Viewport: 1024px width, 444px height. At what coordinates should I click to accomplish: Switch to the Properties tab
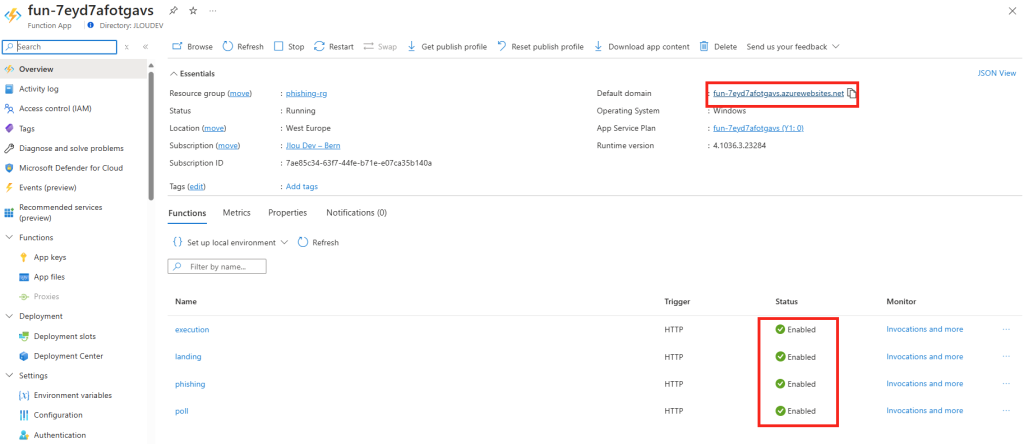pyautogui.click(x=288, y=213)
